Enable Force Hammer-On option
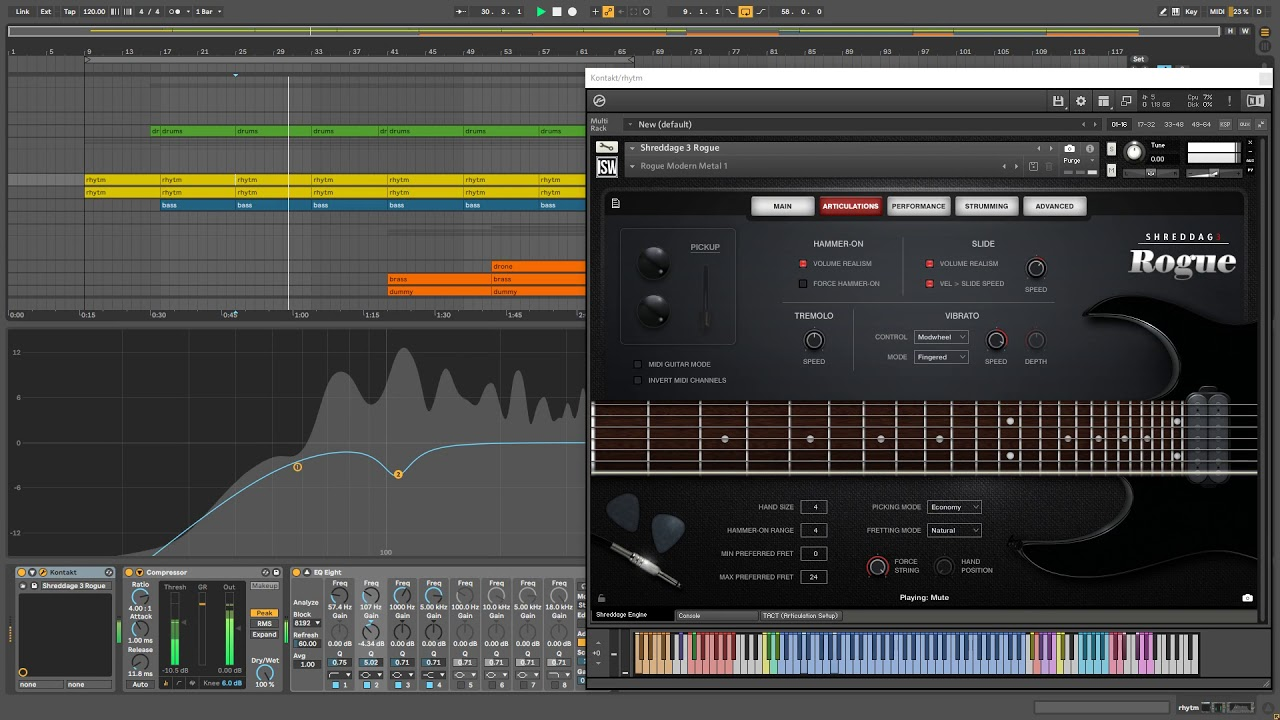Image resolution: width=1280 pixels, height=720 pixels. coord(803,284)
